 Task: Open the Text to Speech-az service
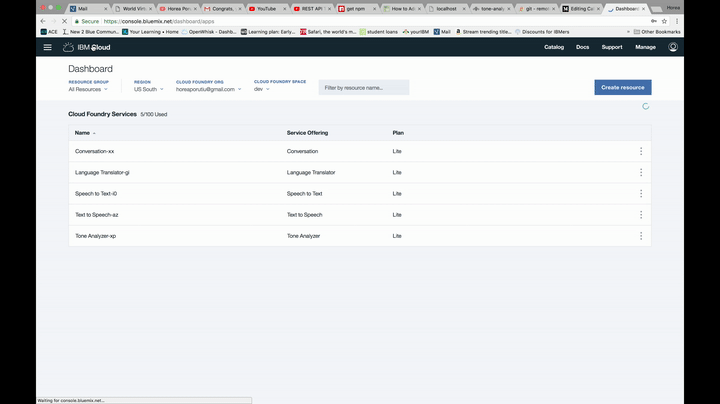pyautogui.click(x=96, y=214)
